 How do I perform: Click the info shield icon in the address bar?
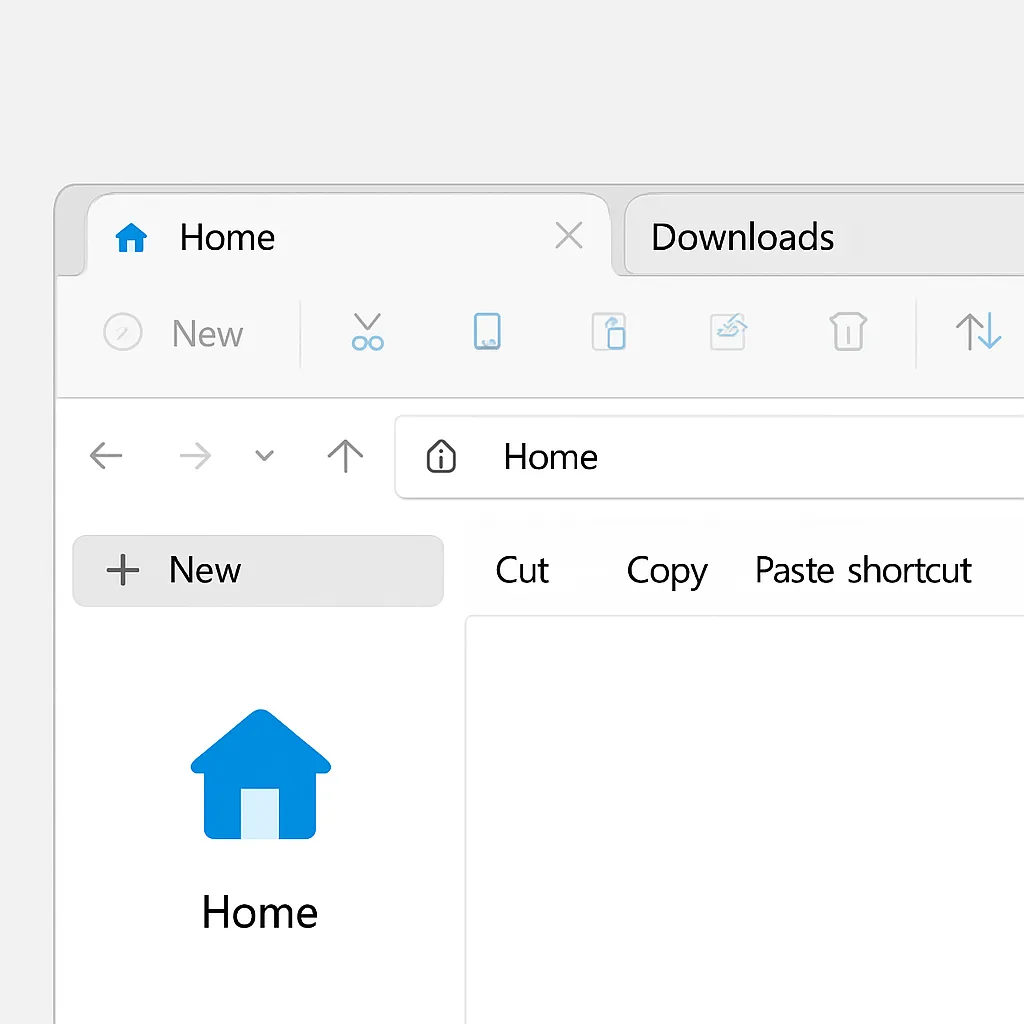tap(440, 457)
